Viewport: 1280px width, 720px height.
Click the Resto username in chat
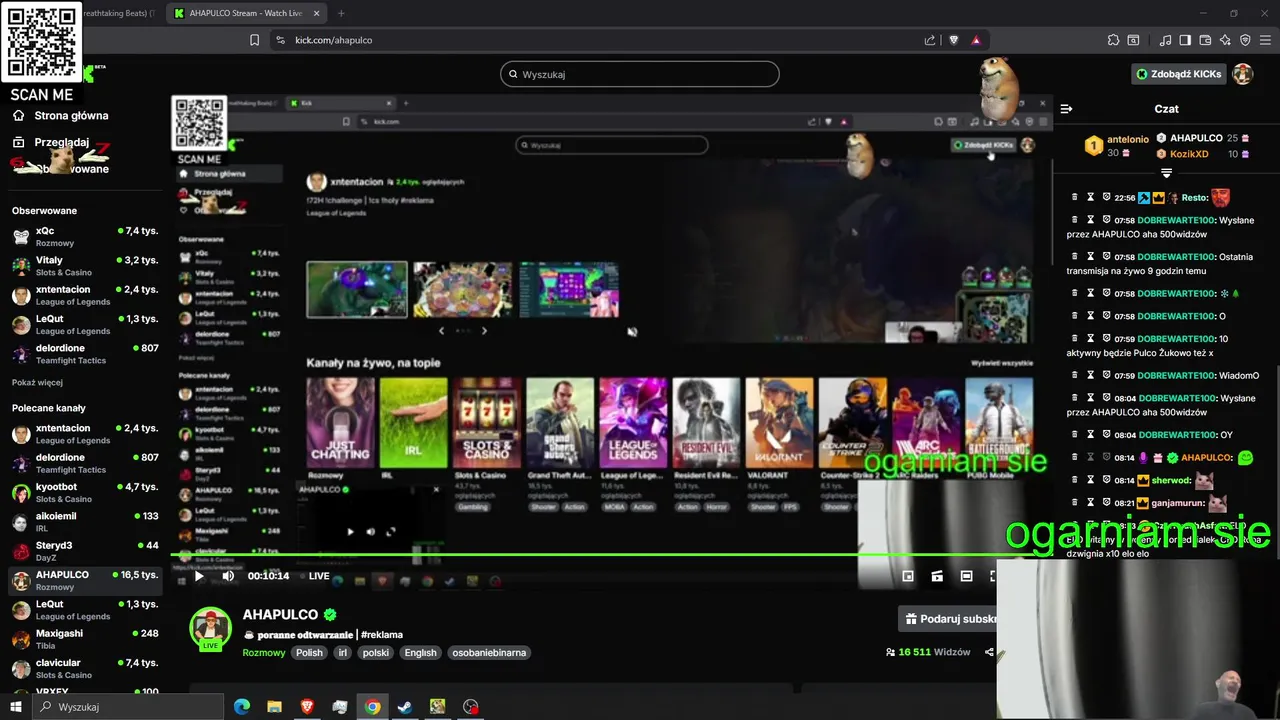1194,198
